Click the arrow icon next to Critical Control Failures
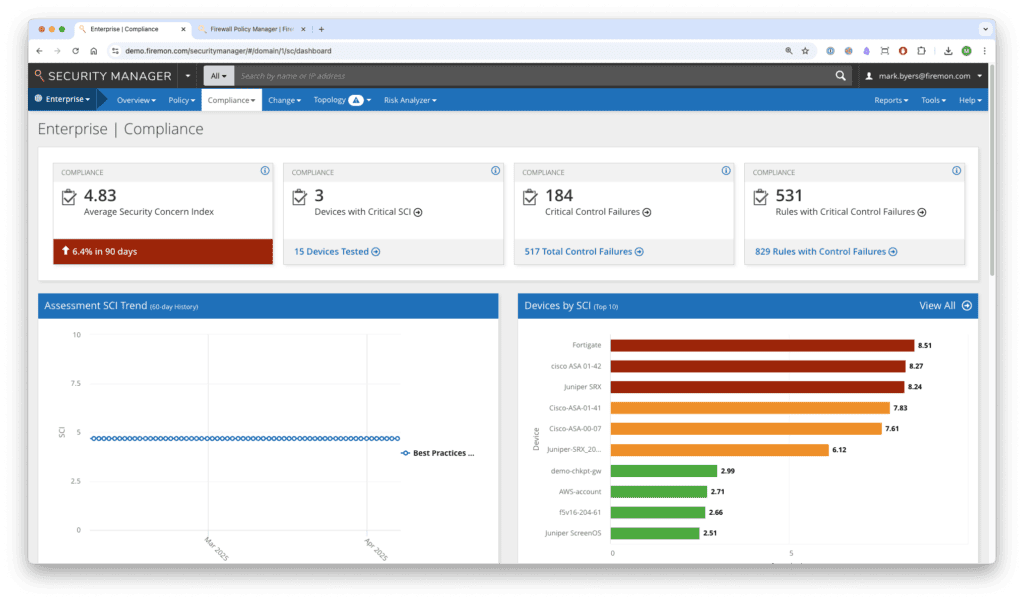 [648, 211]
